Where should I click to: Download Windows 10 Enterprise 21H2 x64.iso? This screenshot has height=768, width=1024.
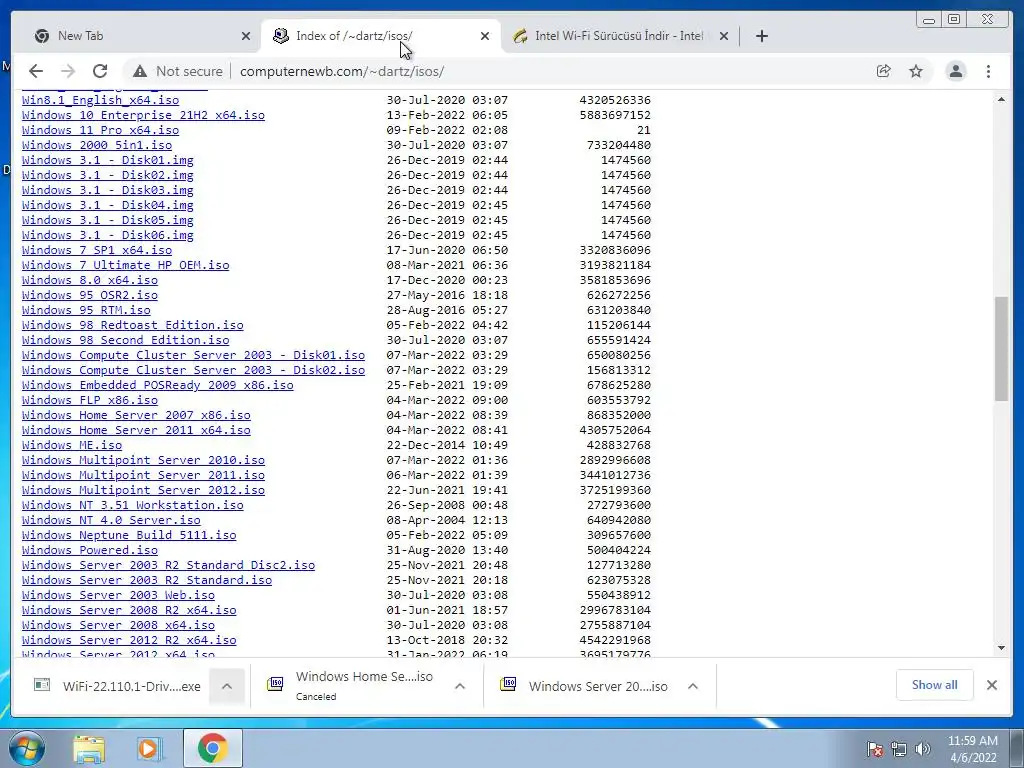click(x=143, y=115)
